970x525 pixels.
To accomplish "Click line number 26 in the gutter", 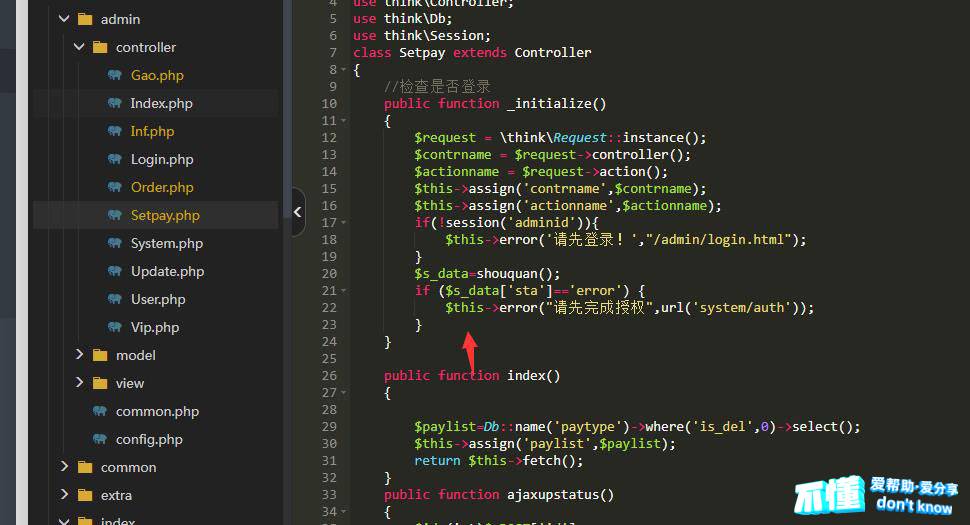I will [330, 375].
